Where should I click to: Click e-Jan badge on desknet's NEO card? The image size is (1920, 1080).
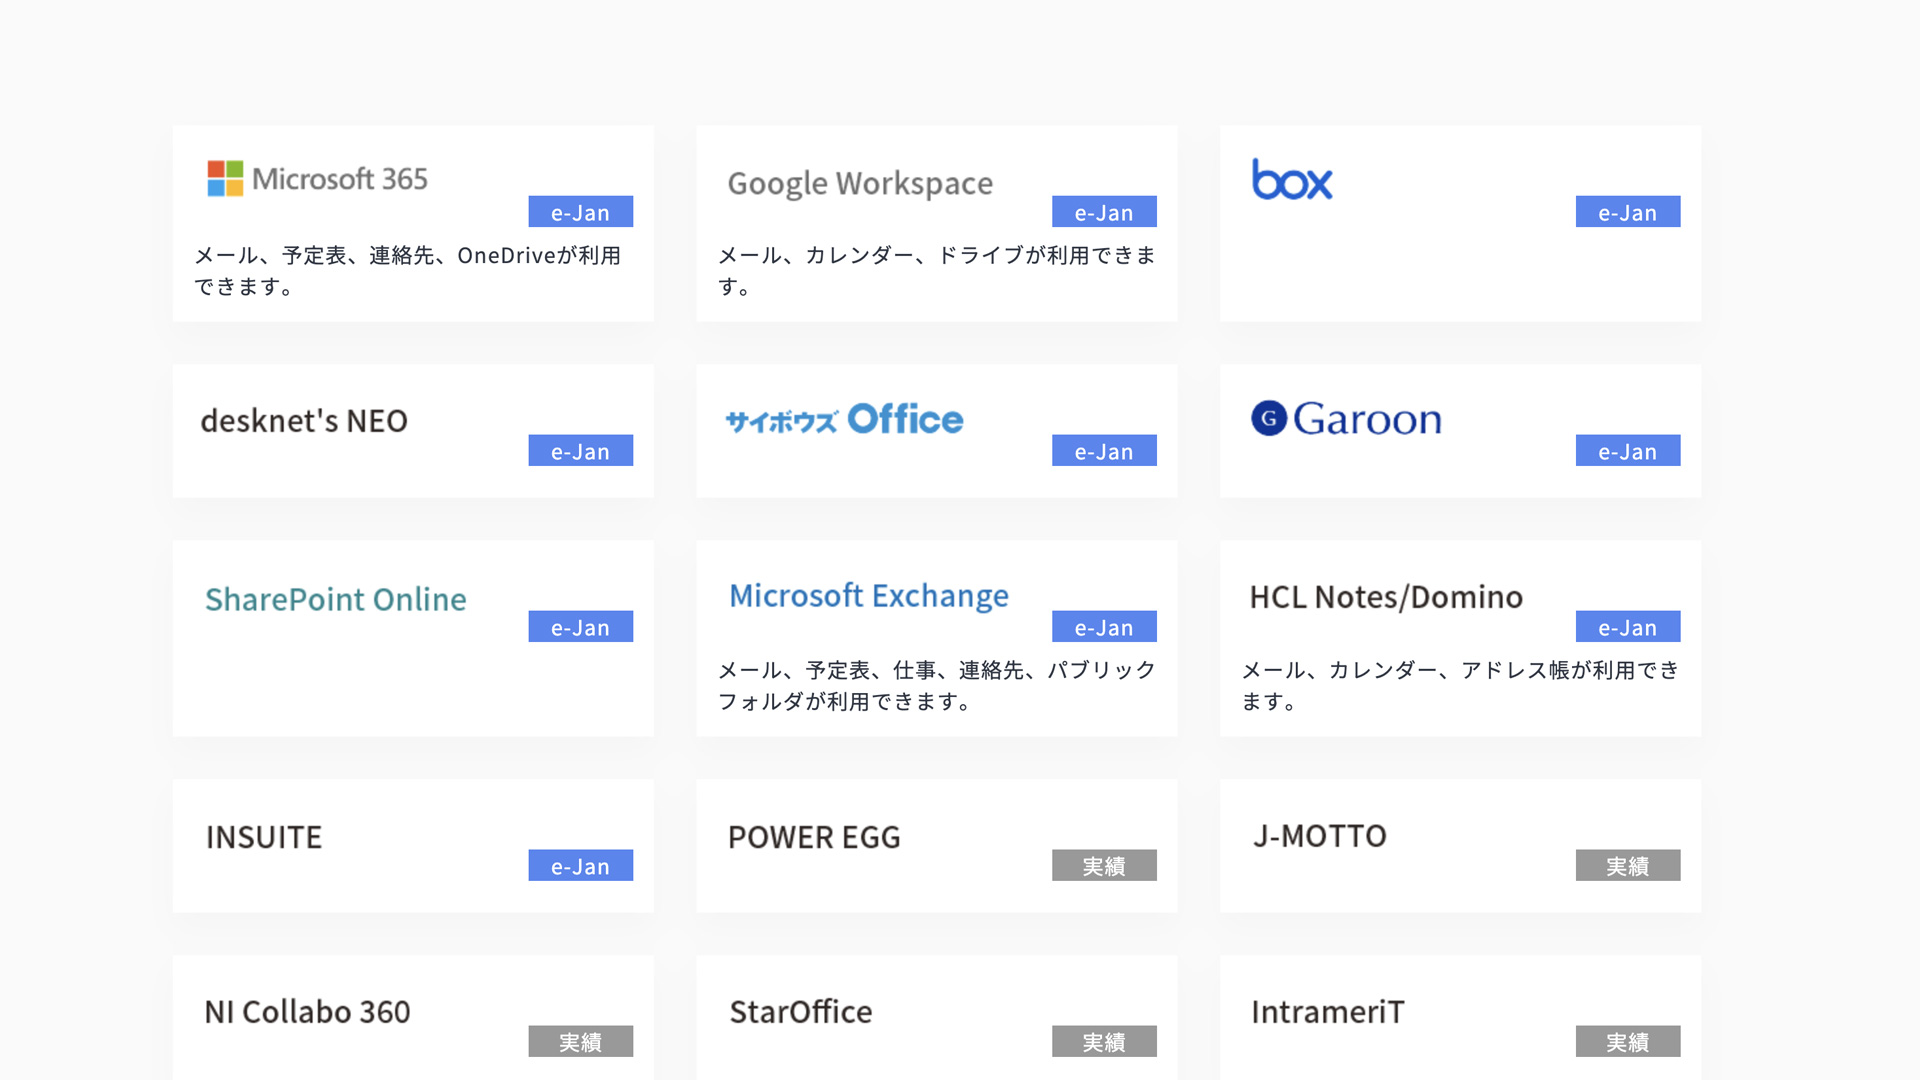[x=581, y=451]
